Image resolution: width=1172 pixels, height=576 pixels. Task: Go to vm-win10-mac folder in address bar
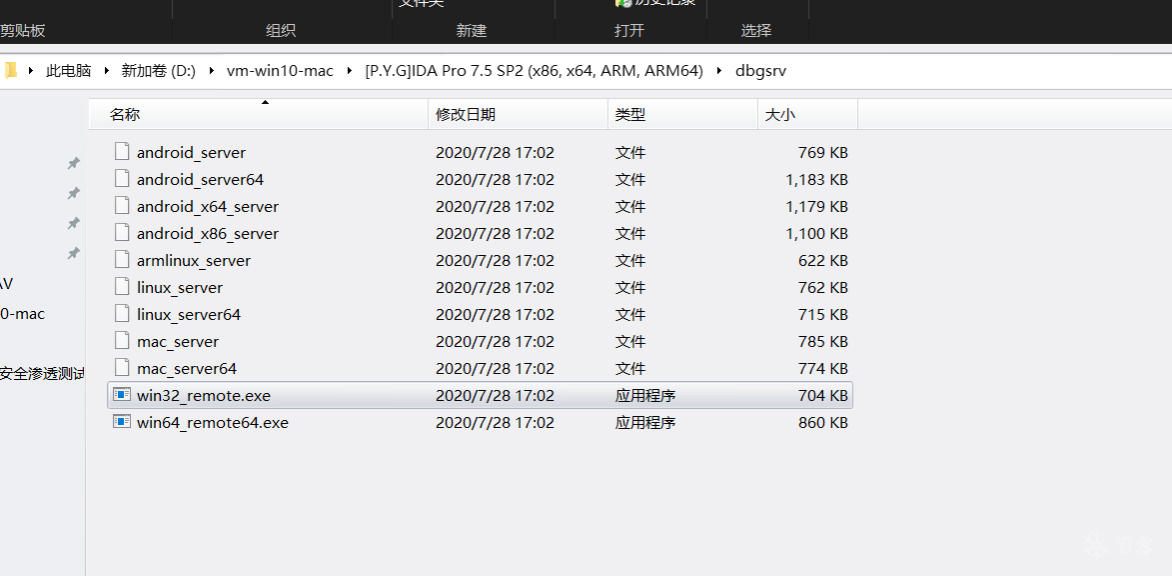click(280, 71)
